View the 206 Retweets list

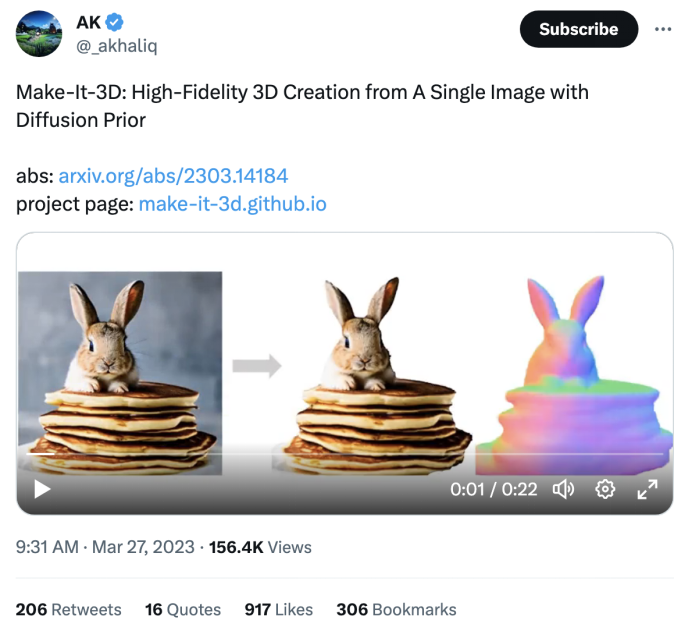tap(68, 609)
